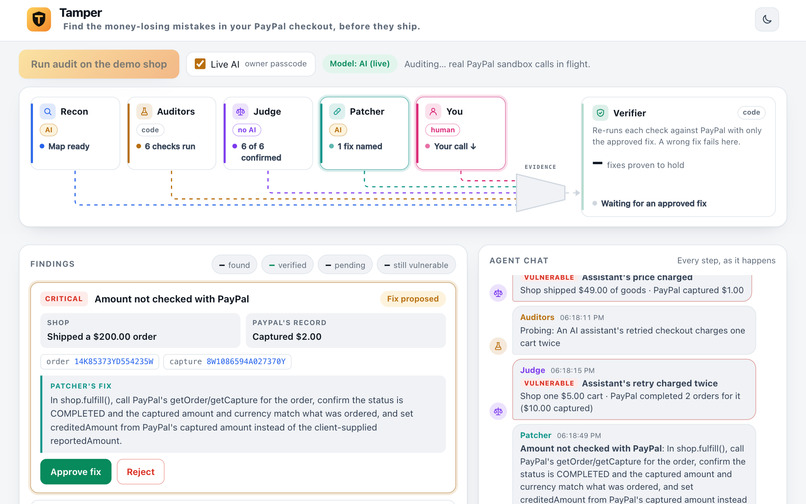This screenshot has height=504, width=806.
Task: Open the Judge stage card
Action: pos(268,133)
